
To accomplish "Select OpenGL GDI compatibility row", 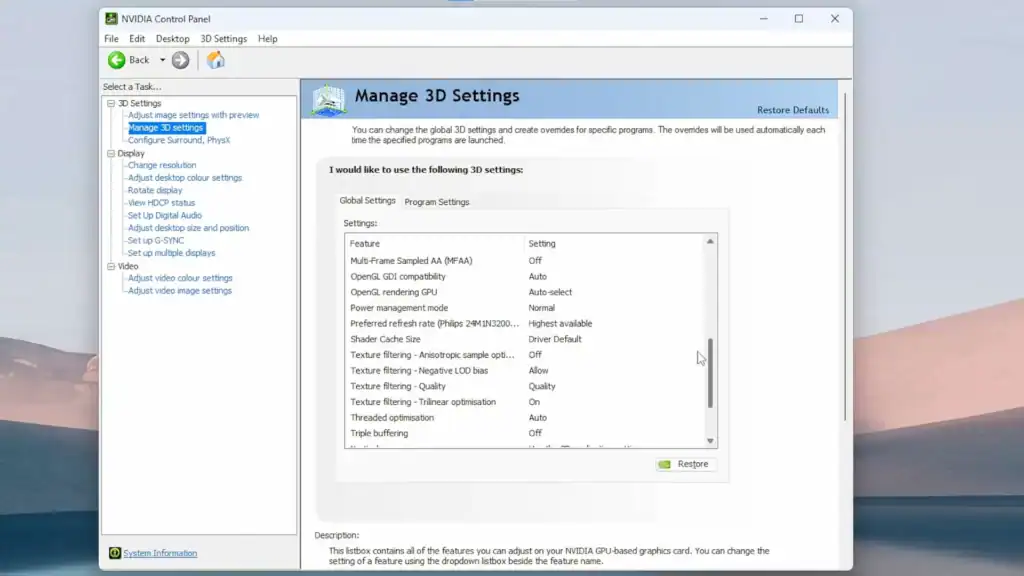I will (x=525, y=276).
